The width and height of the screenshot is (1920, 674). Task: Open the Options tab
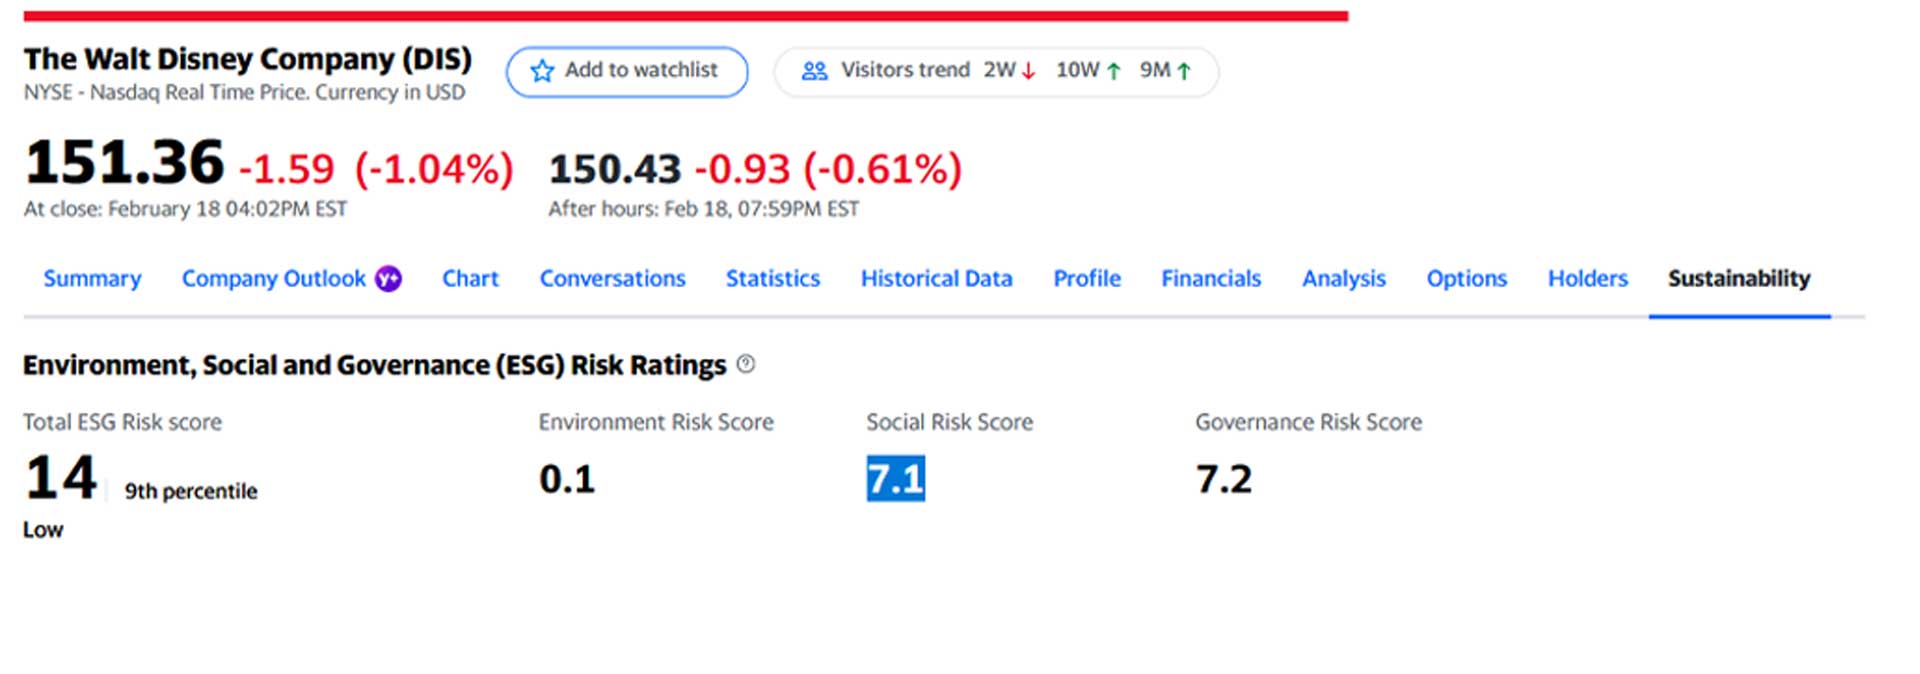(1466, 279)
